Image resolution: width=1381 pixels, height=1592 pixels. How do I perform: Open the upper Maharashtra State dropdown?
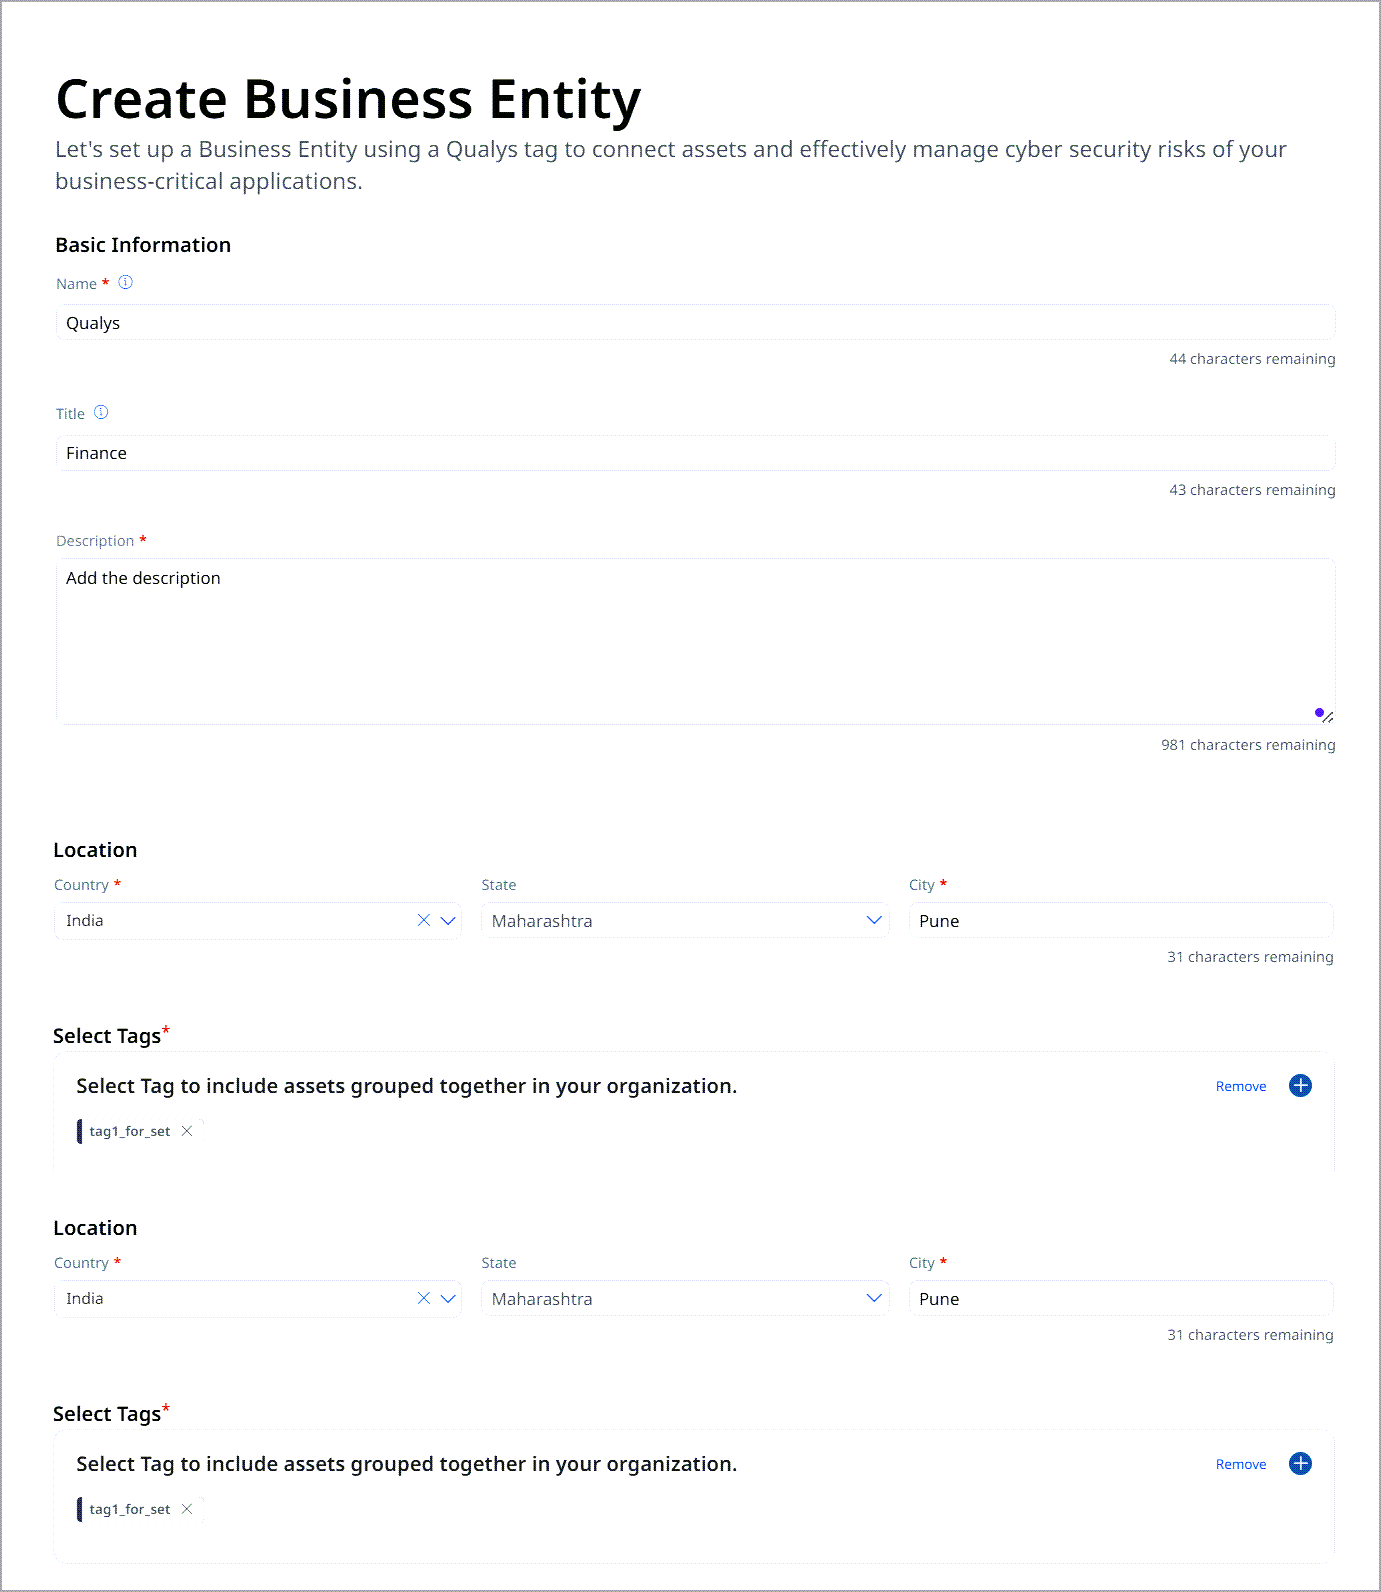click(685, 921)
